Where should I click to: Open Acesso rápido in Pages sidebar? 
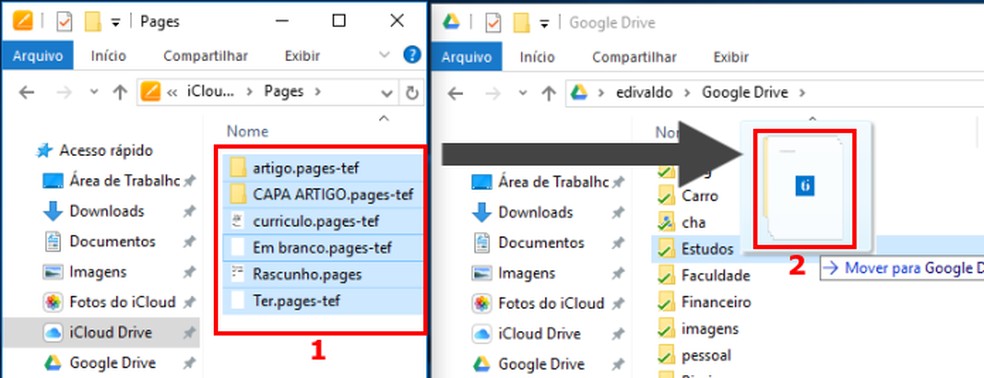click(x=94, y=151)
